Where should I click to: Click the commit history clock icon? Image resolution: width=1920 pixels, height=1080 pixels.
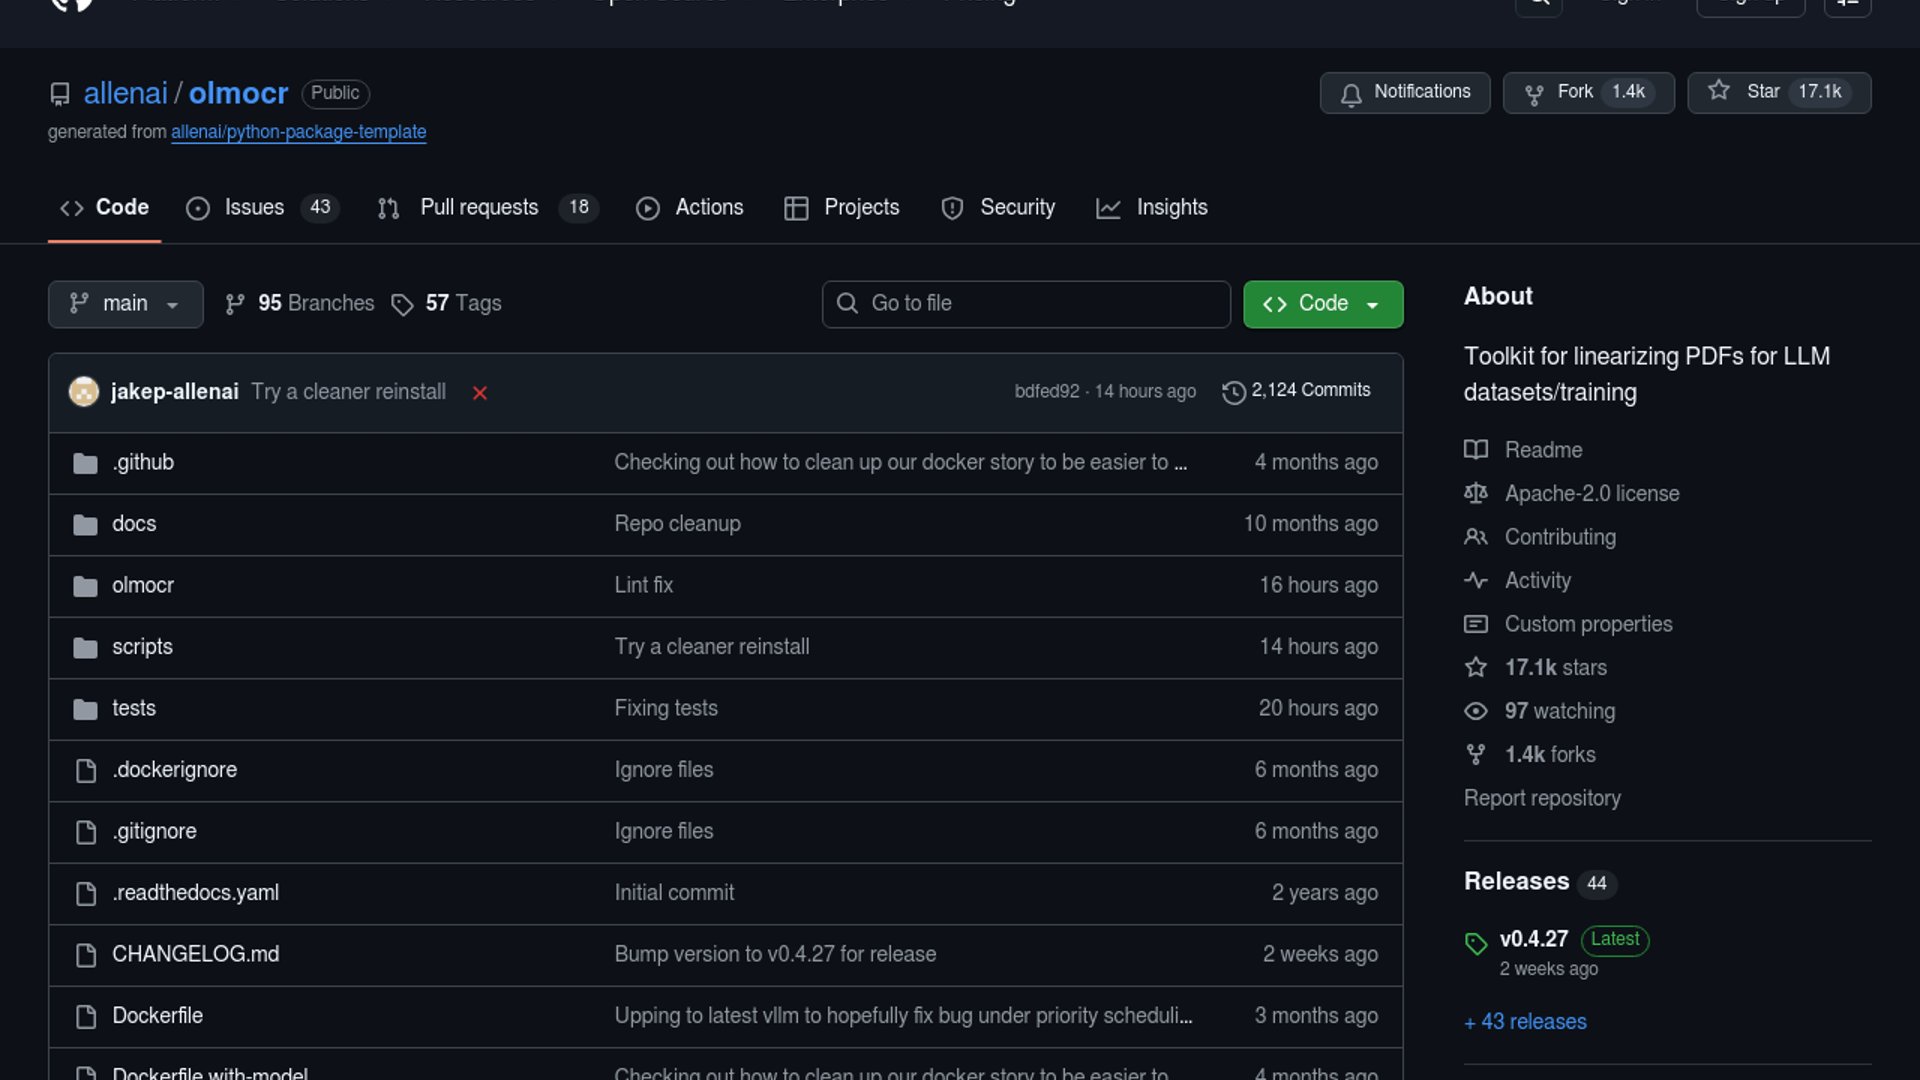point(1233,392)
